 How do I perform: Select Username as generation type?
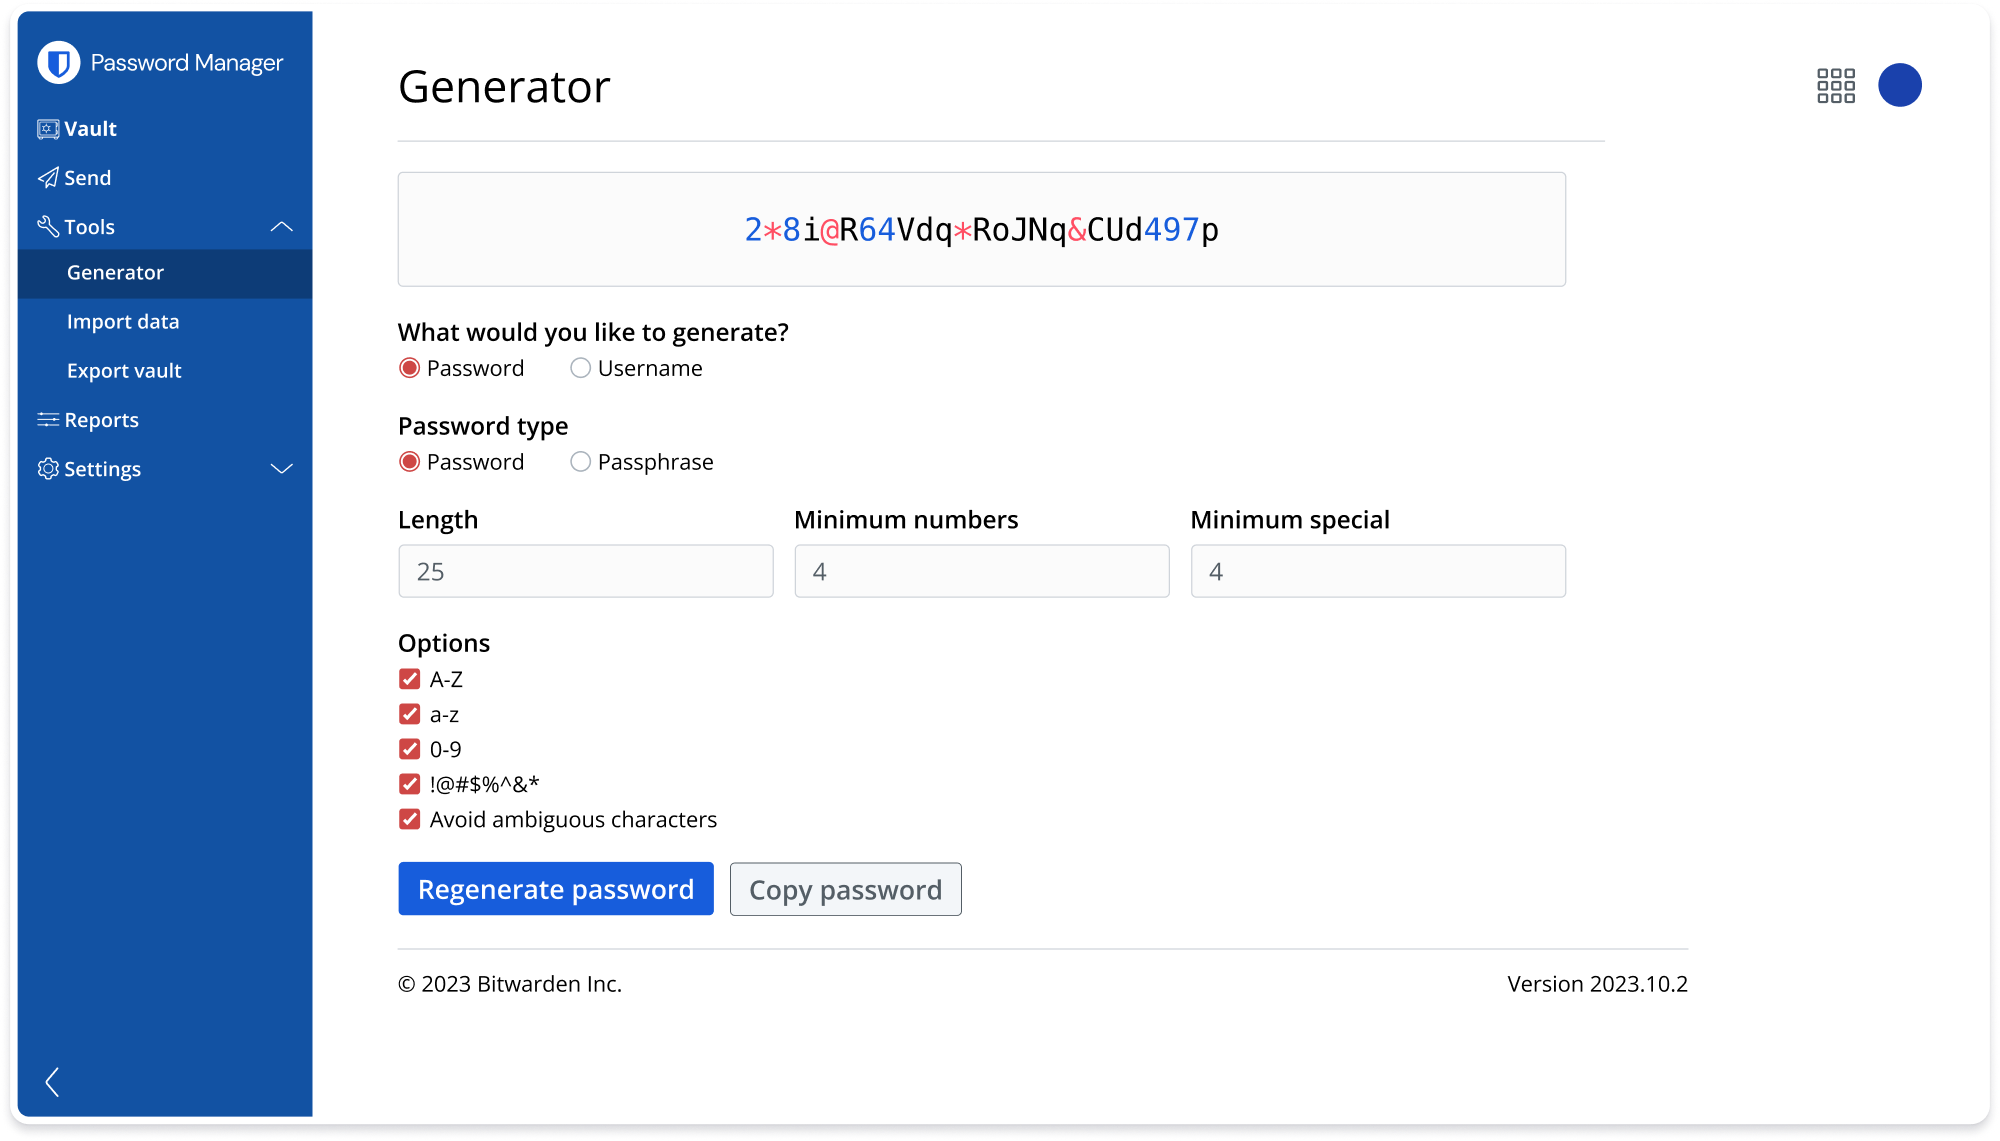(580, 367)
